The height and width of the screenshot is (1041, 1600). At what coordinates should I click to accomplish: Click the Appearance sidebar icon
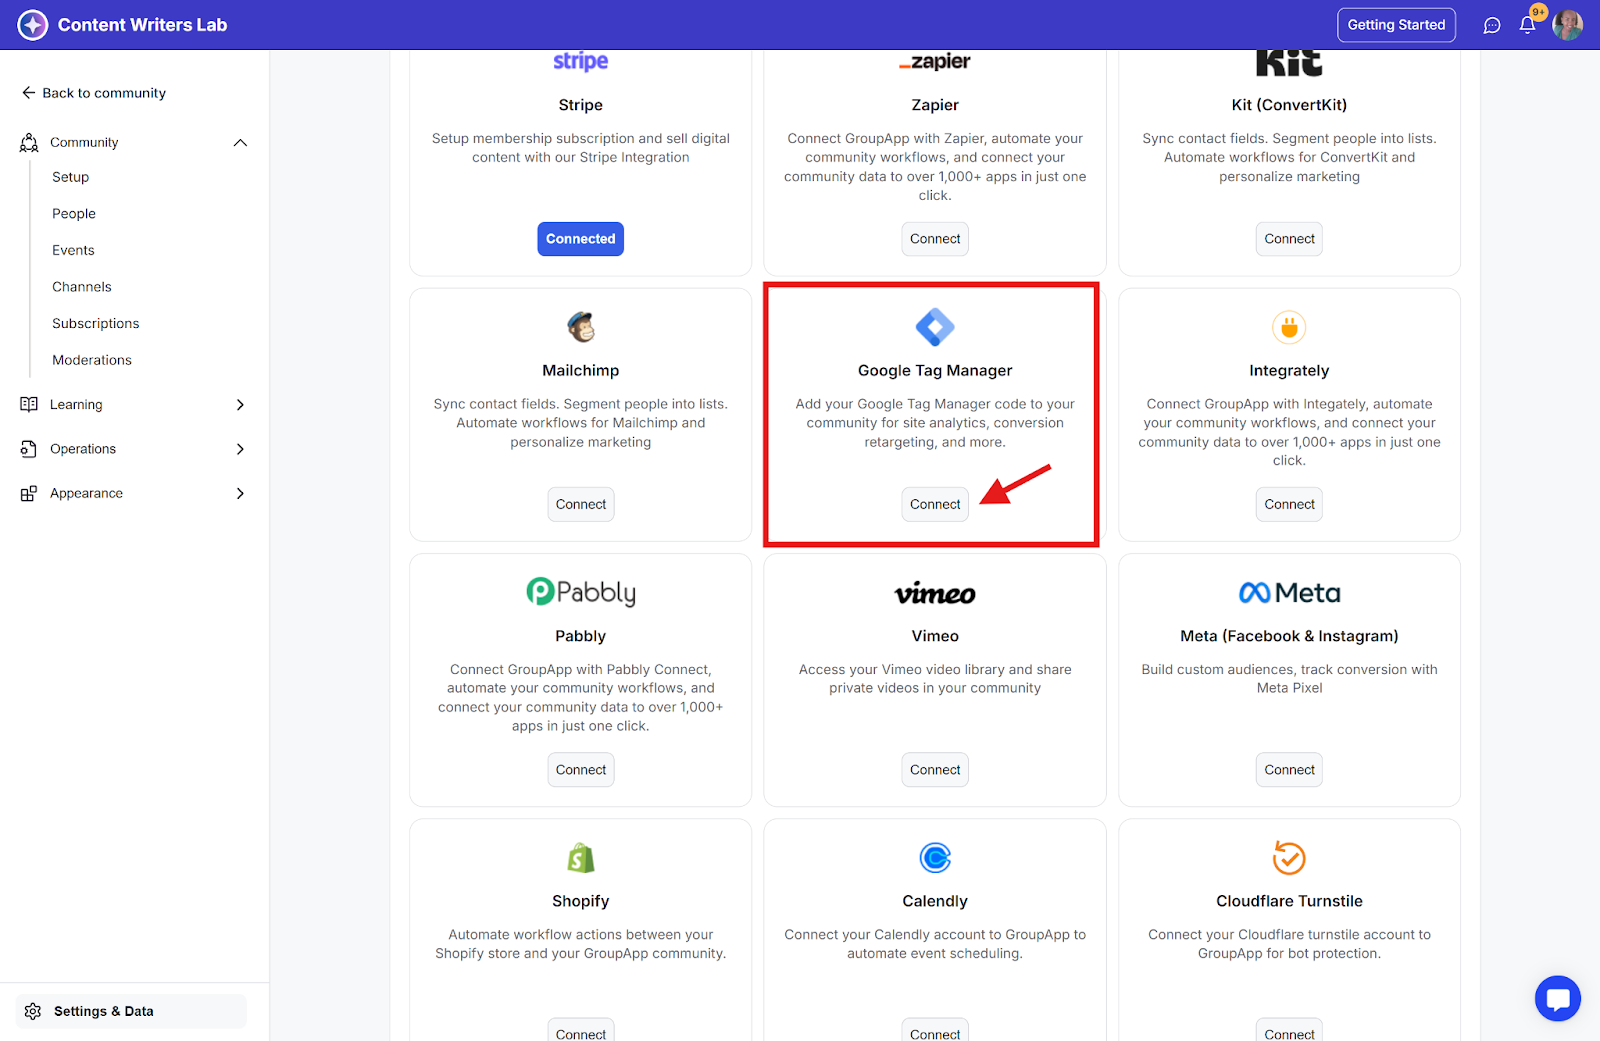[29, 493]
